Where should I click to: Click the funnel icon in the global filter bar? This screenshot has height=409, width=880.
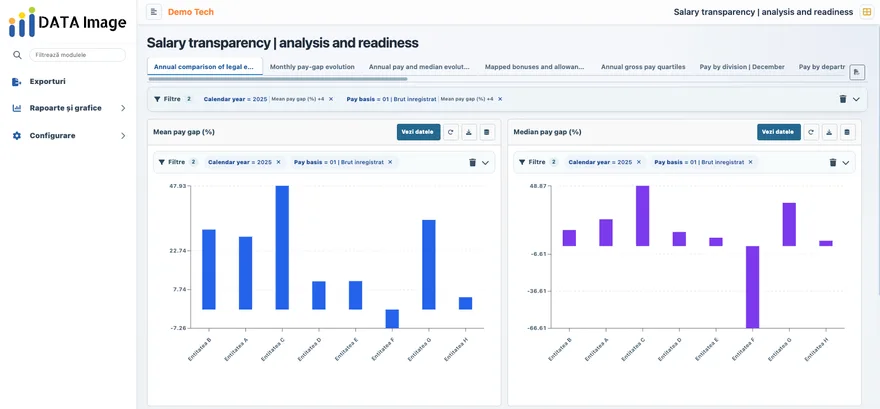(x=157, y=99)
